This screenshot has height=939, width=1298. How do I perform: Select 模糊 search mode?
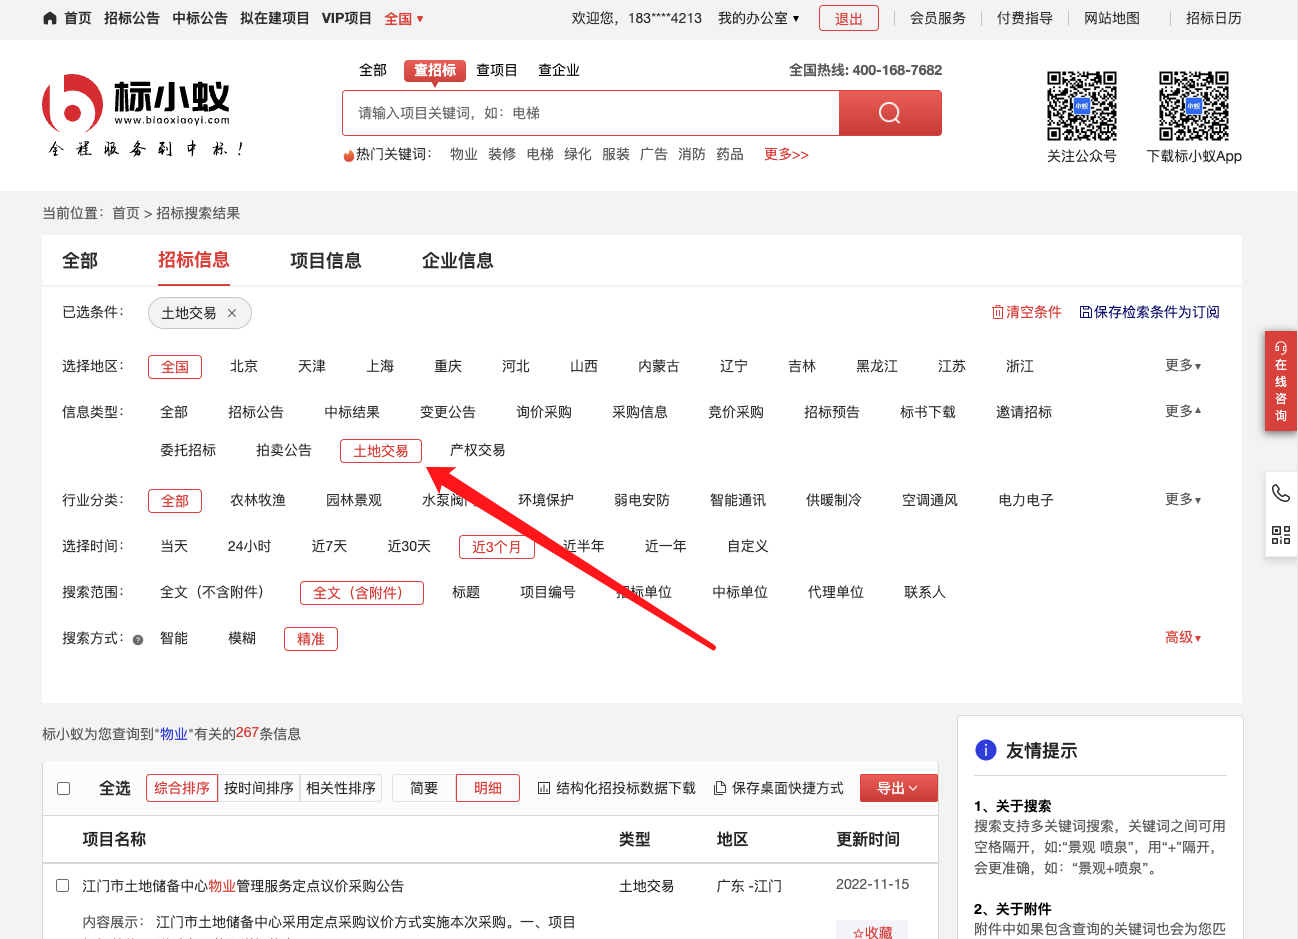(242, 638)
